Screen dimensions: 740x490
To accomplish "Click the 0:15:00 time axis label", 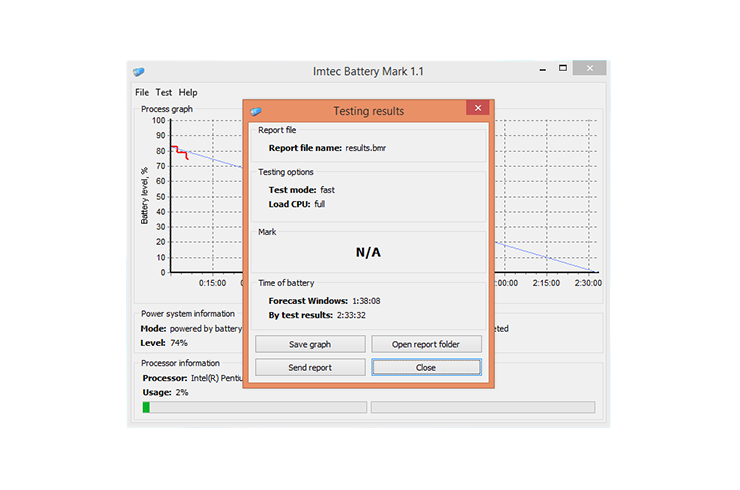I will [212, 283].
